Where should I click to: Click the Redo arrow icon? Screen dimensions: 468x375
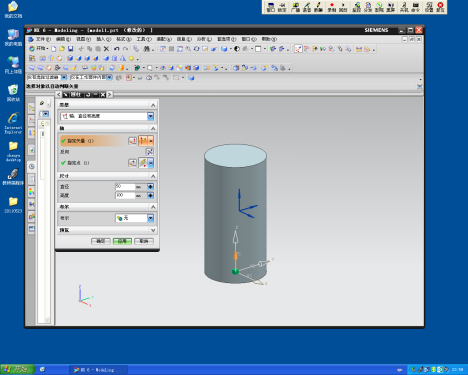click(125, 49)
